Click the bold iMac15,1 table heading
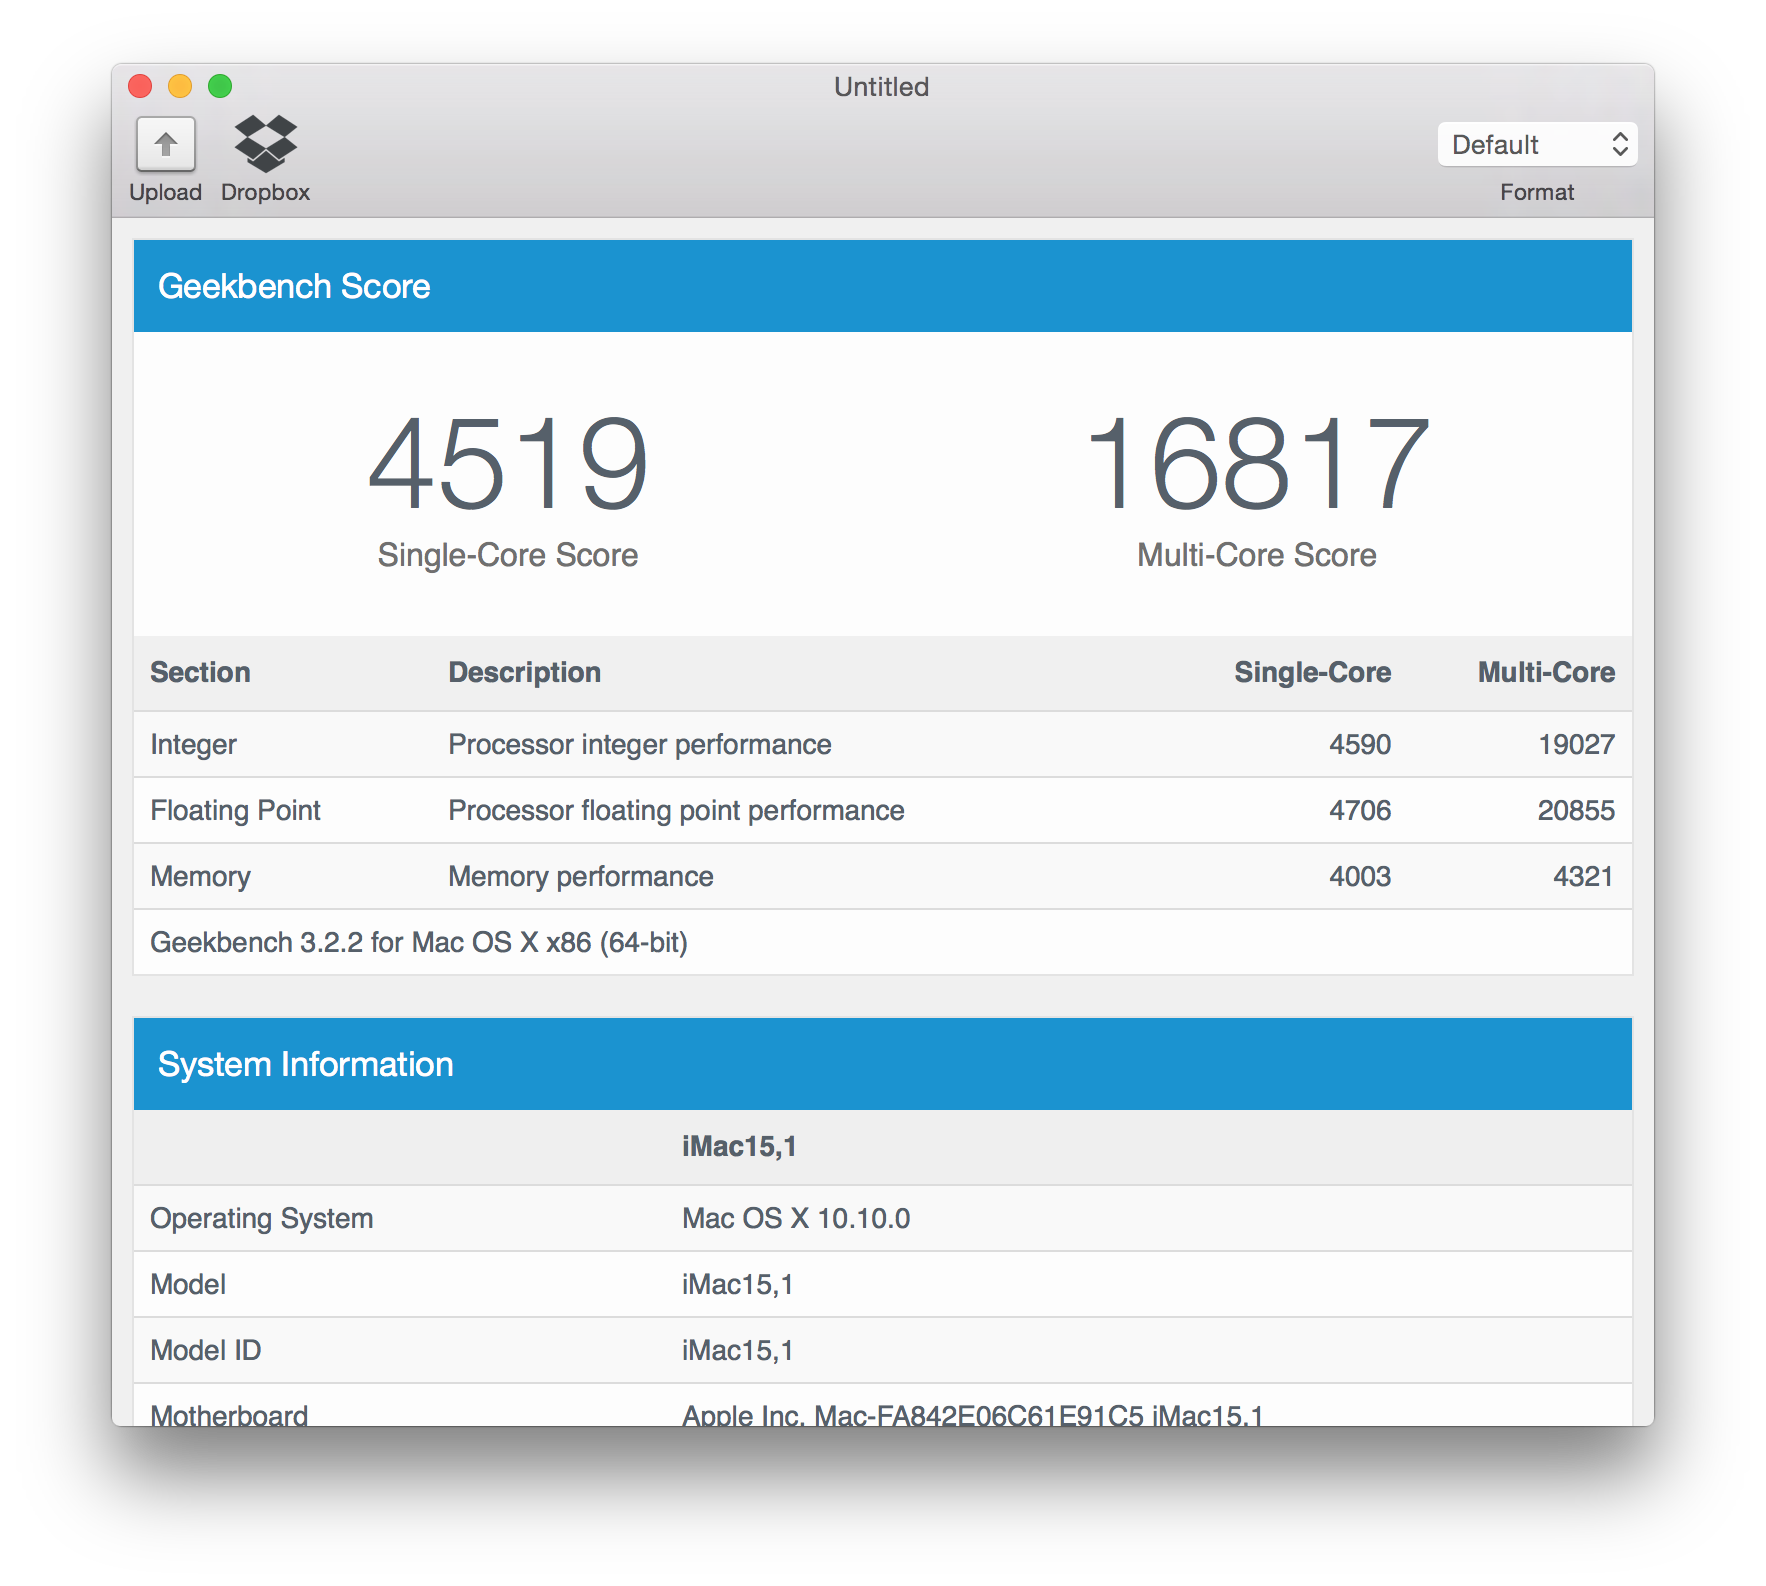The image size is (1766, 1586). [x=739, y=1146]
